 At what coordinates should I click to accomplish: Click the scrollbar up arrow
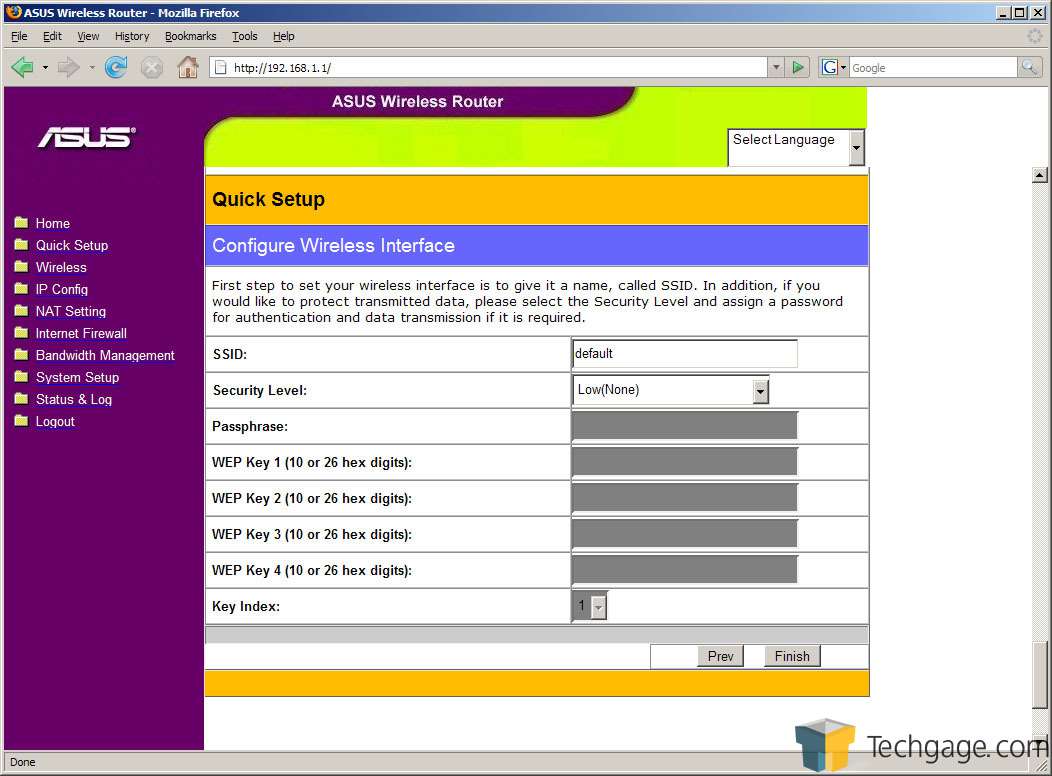coord(1039,175)
